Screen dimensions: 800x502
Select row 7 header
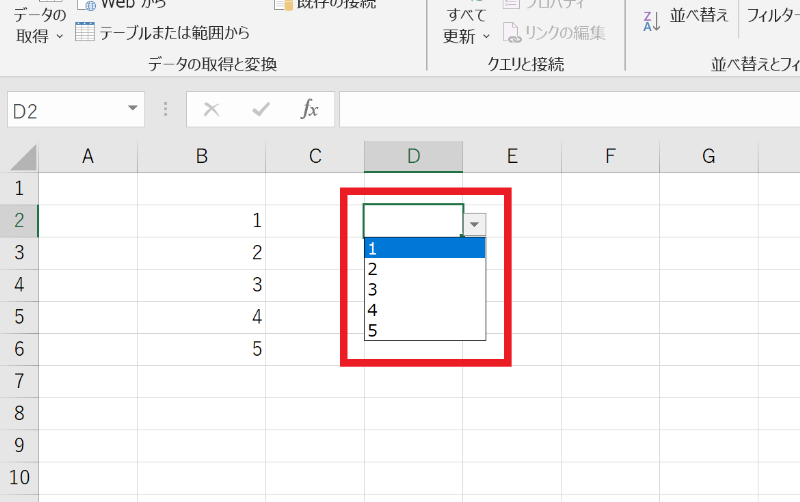coord(19,382)
